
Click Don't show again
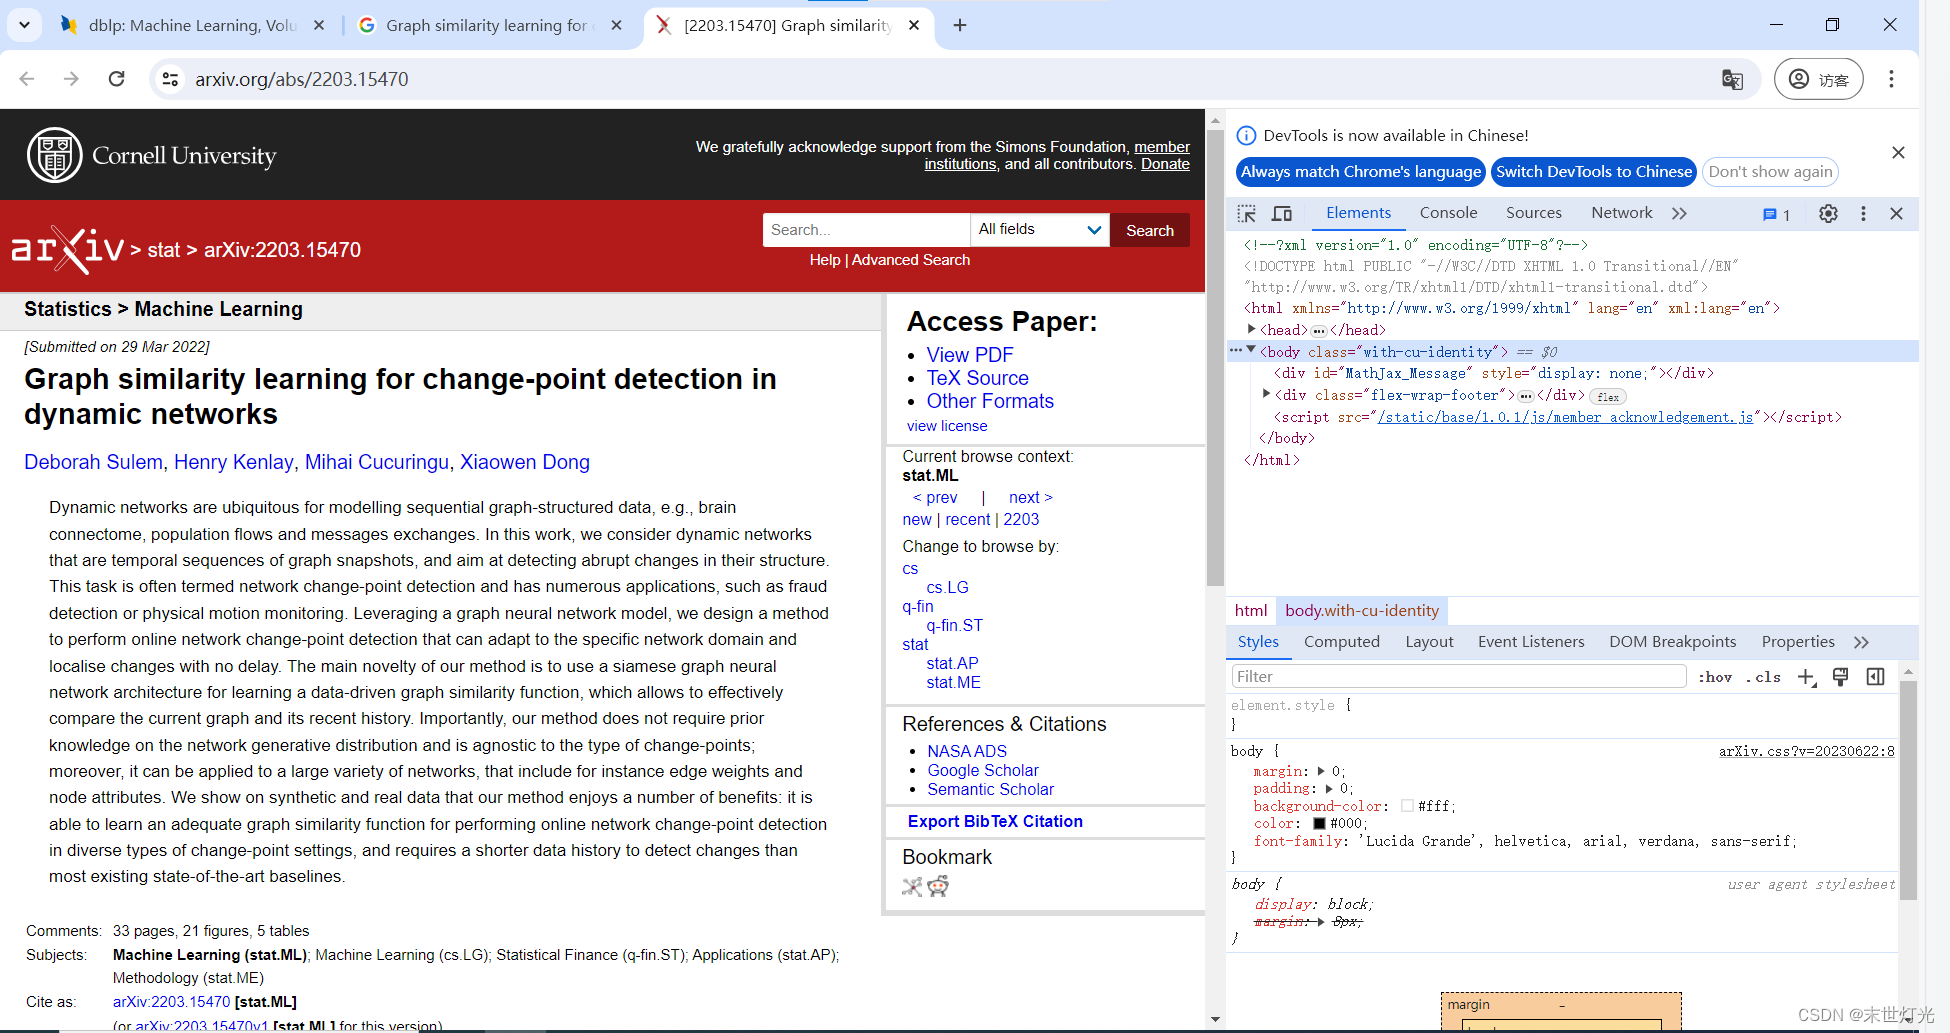(x=1770, y=172)
